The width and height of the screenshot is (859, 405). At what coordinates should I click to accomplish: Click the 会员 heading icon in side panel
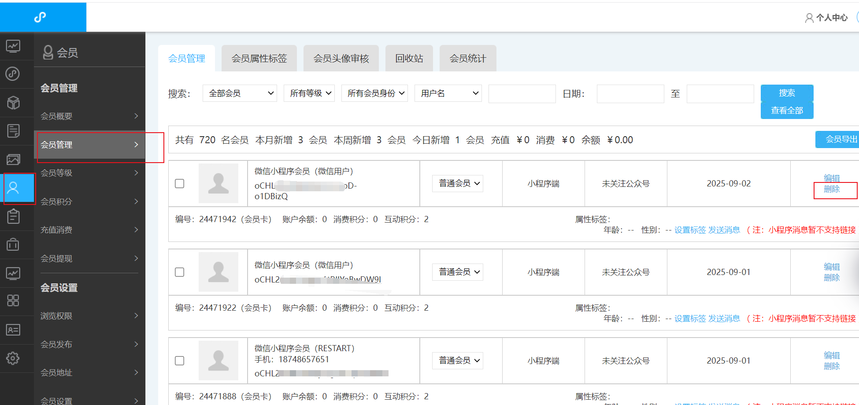click(48, 53)
